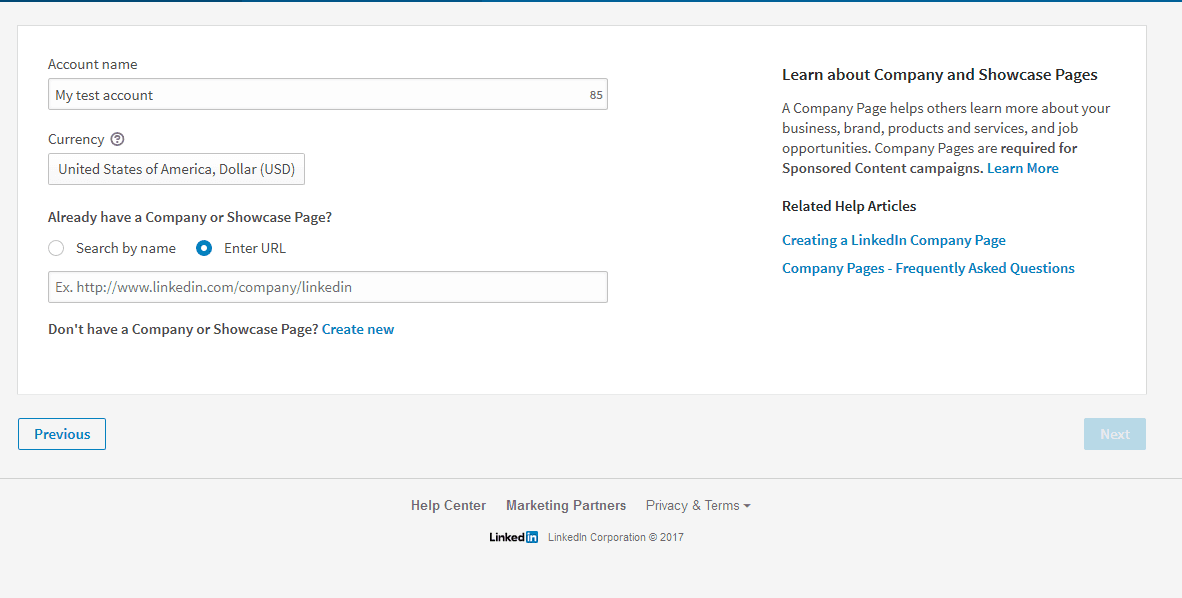1182x598 pixels.
Task: Click the character counter showing 85
Action: (x=595, y=94)
